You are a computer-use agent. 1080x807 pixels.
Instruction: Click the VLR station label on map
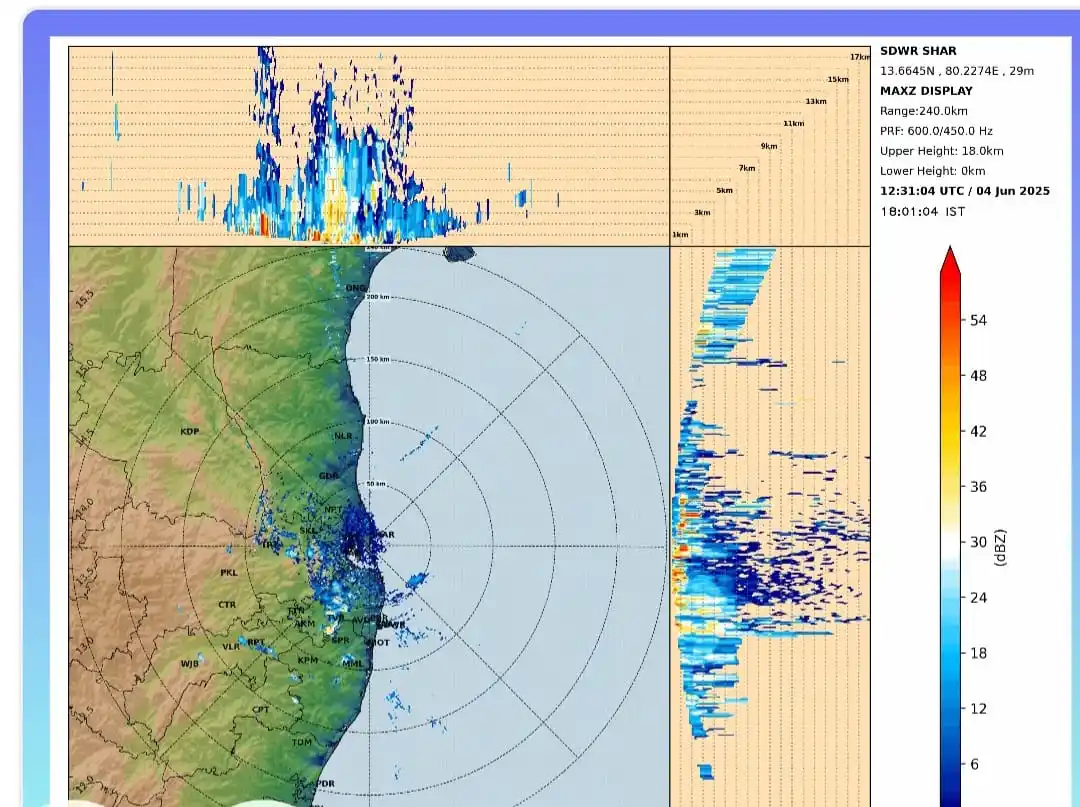(x=231, y=647)
